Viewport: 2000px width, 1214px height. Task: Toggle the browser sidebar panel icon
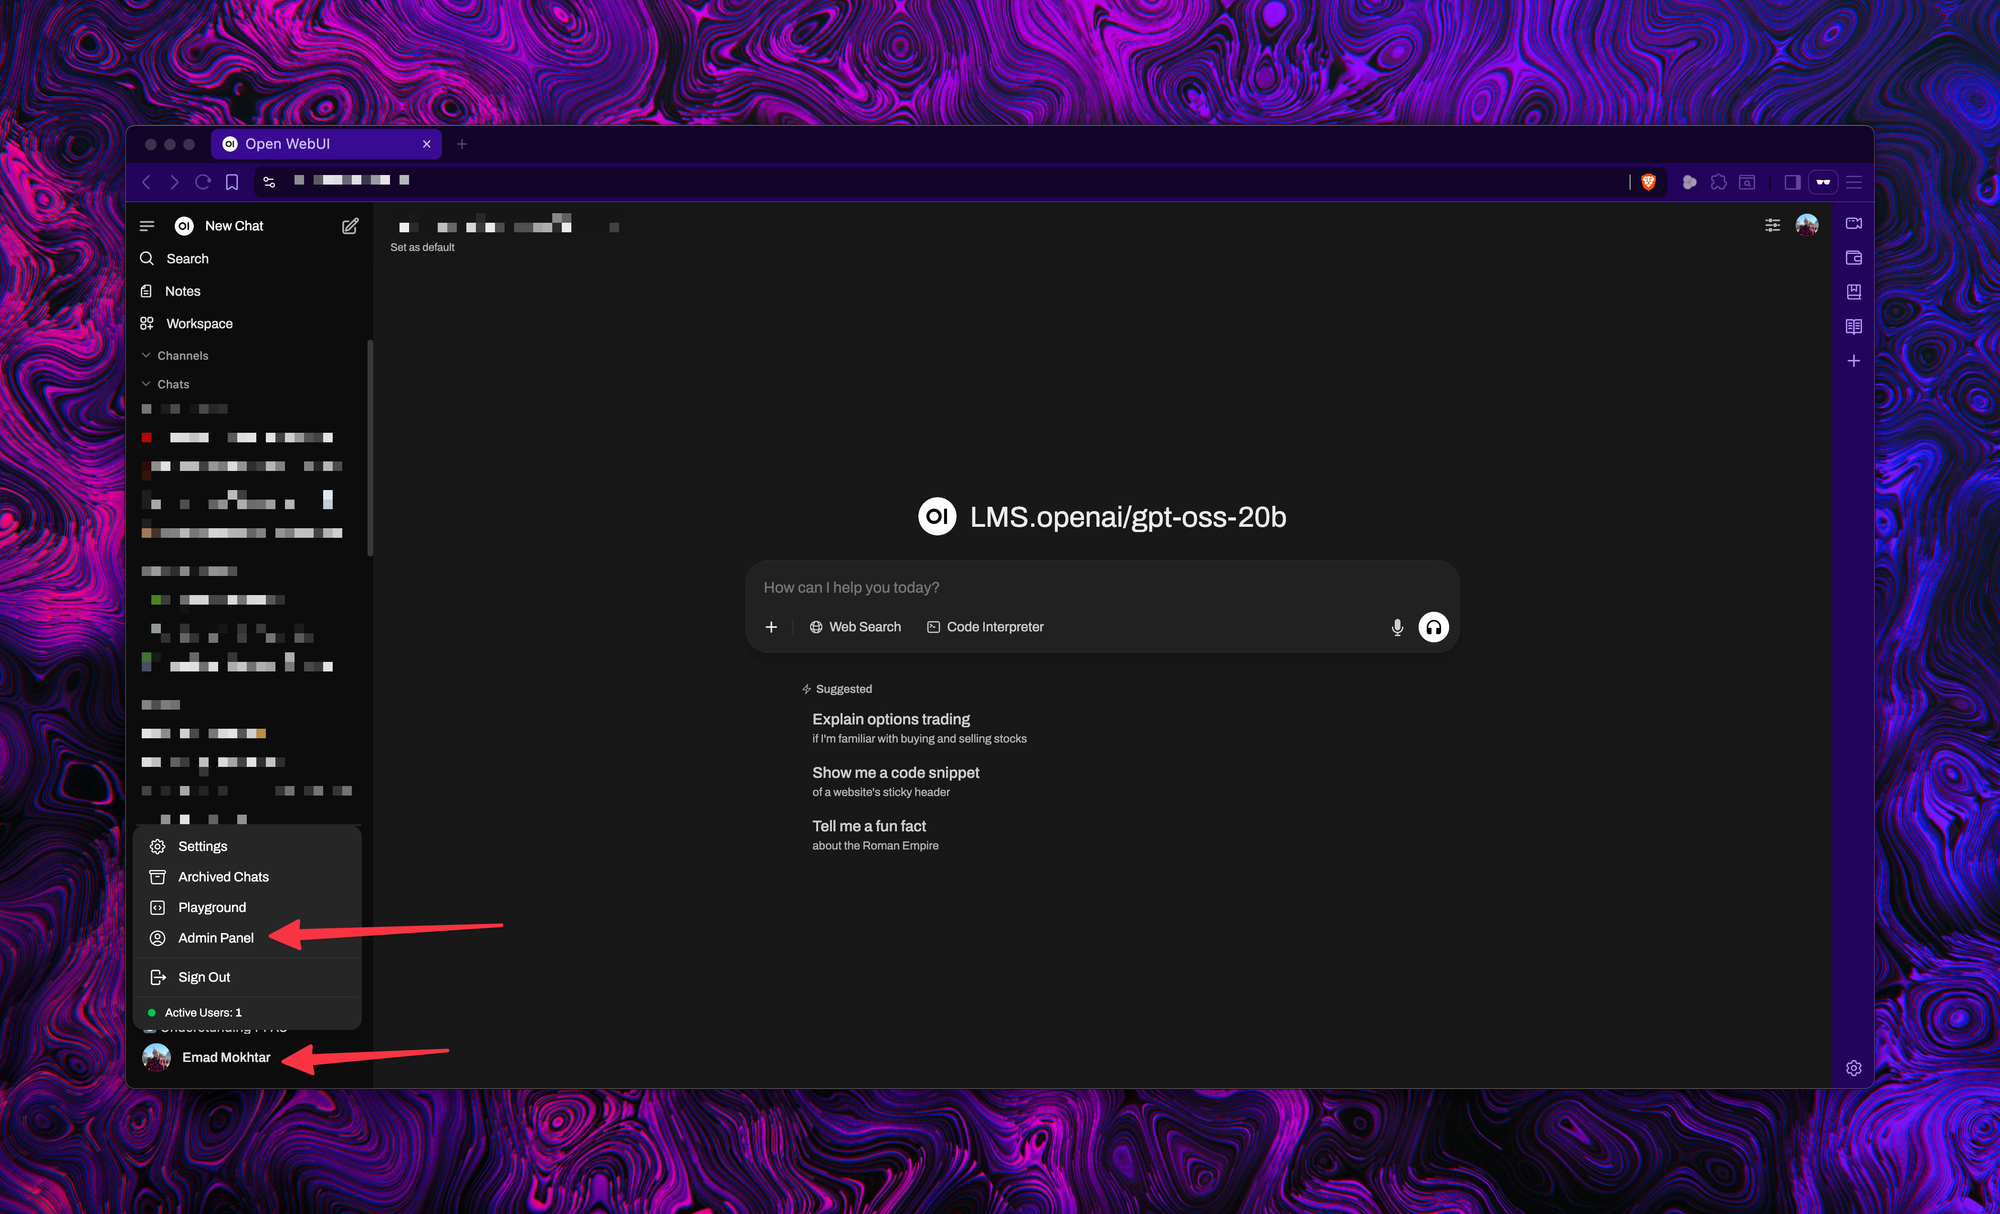[x=1792, y=182]
